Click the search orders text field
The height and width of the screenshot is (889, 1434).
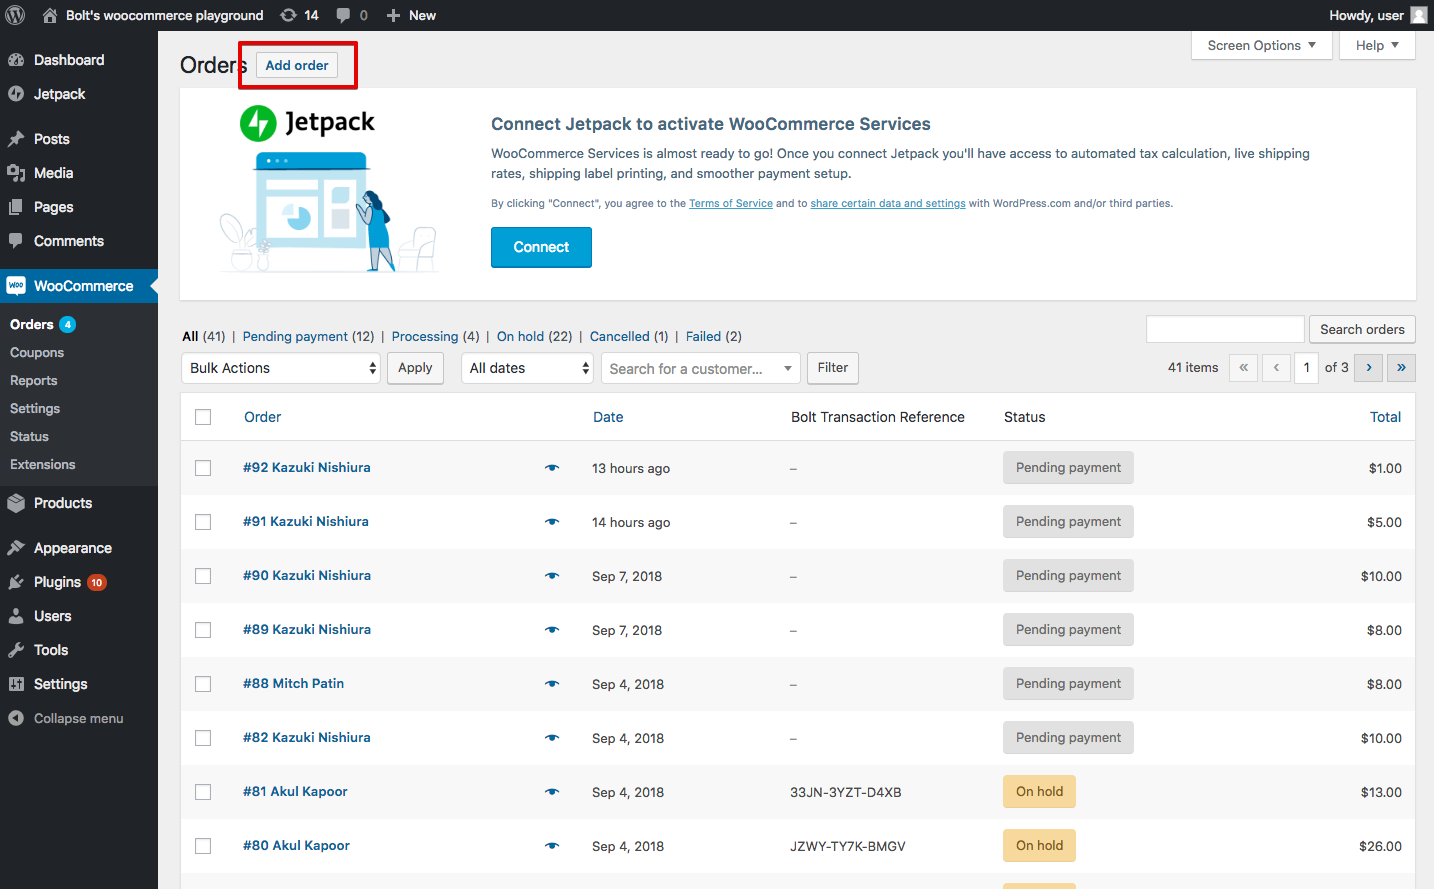point(1225,329)
